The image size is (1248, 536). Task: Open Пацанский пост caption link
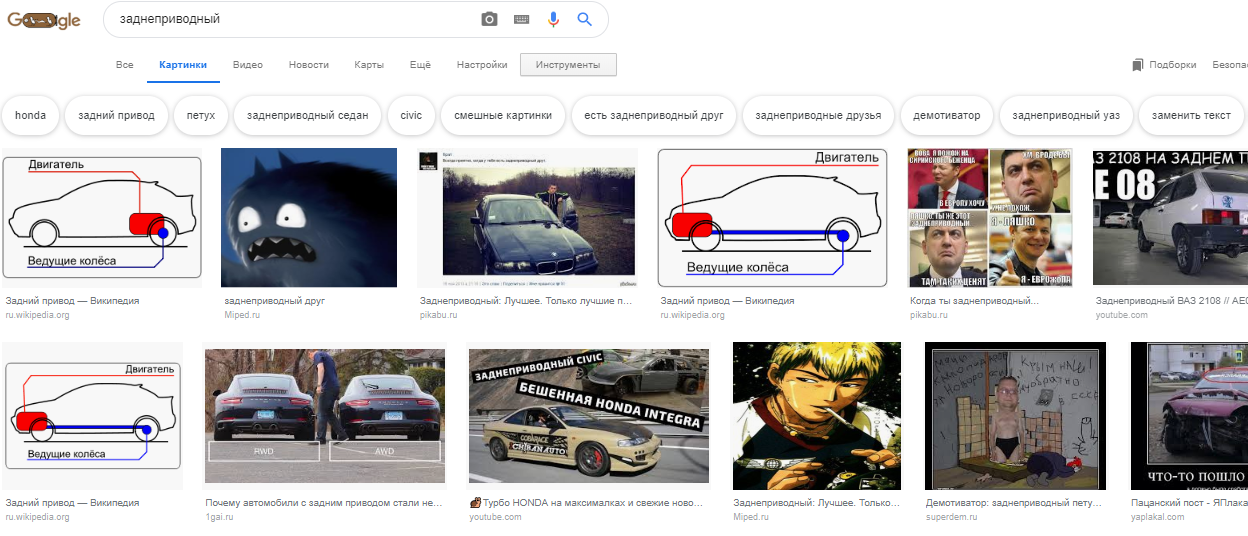[x=1189, y=503]
